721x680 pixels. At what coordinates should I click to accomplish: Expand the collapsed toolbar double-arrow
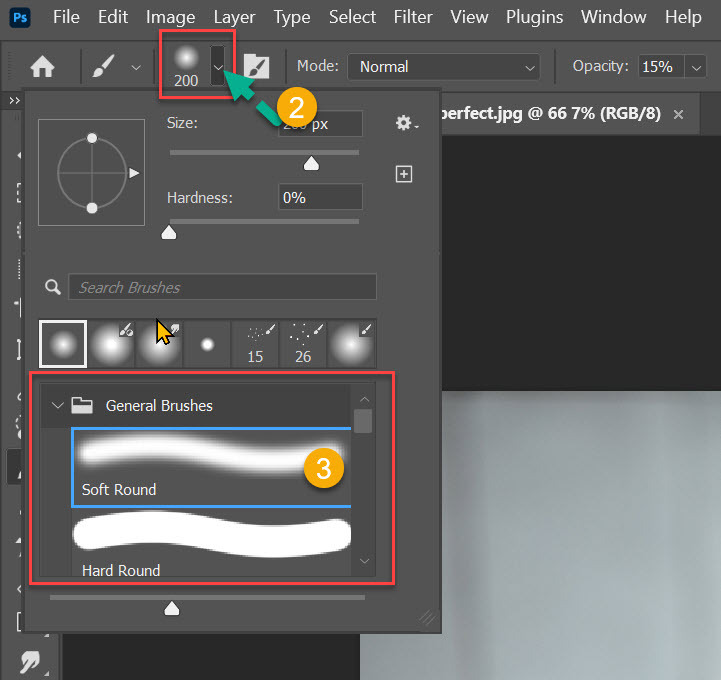(14, 100)
